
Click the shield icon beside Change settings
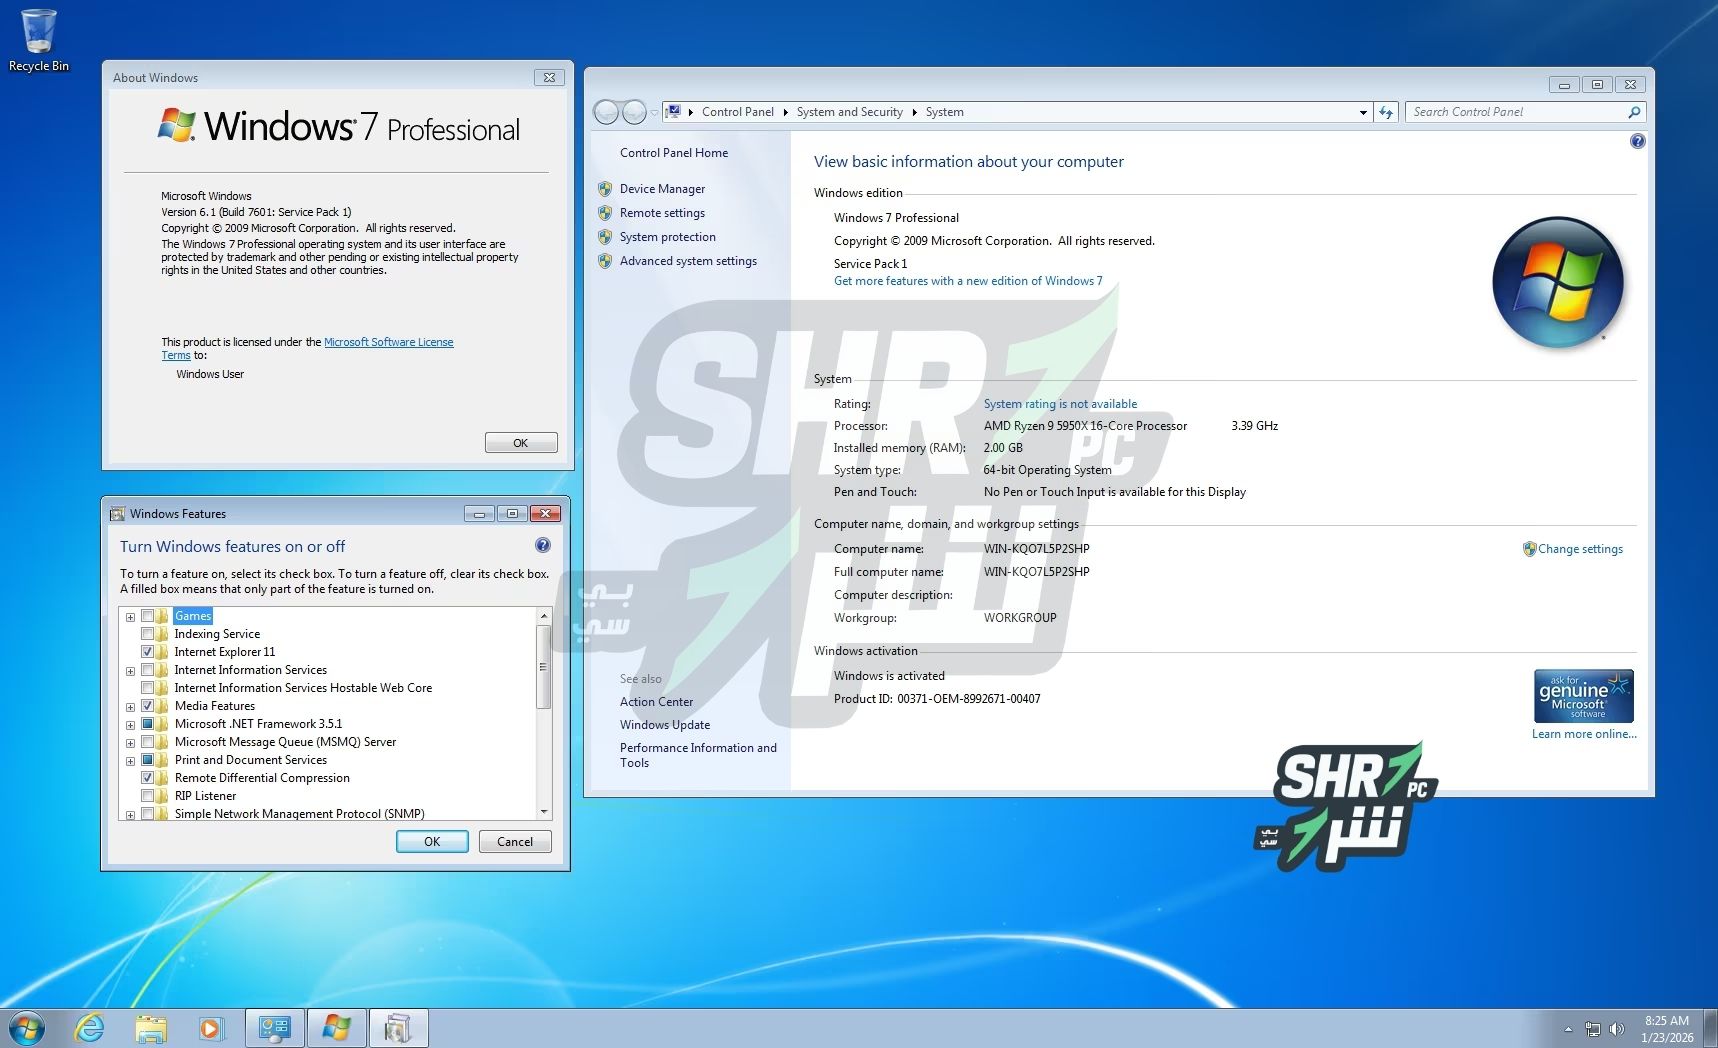(x=1529, y=549)
